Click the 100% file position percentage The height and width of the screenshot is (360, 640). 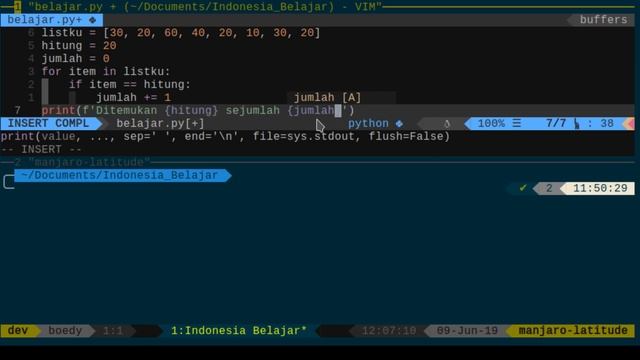coord(491,123)
